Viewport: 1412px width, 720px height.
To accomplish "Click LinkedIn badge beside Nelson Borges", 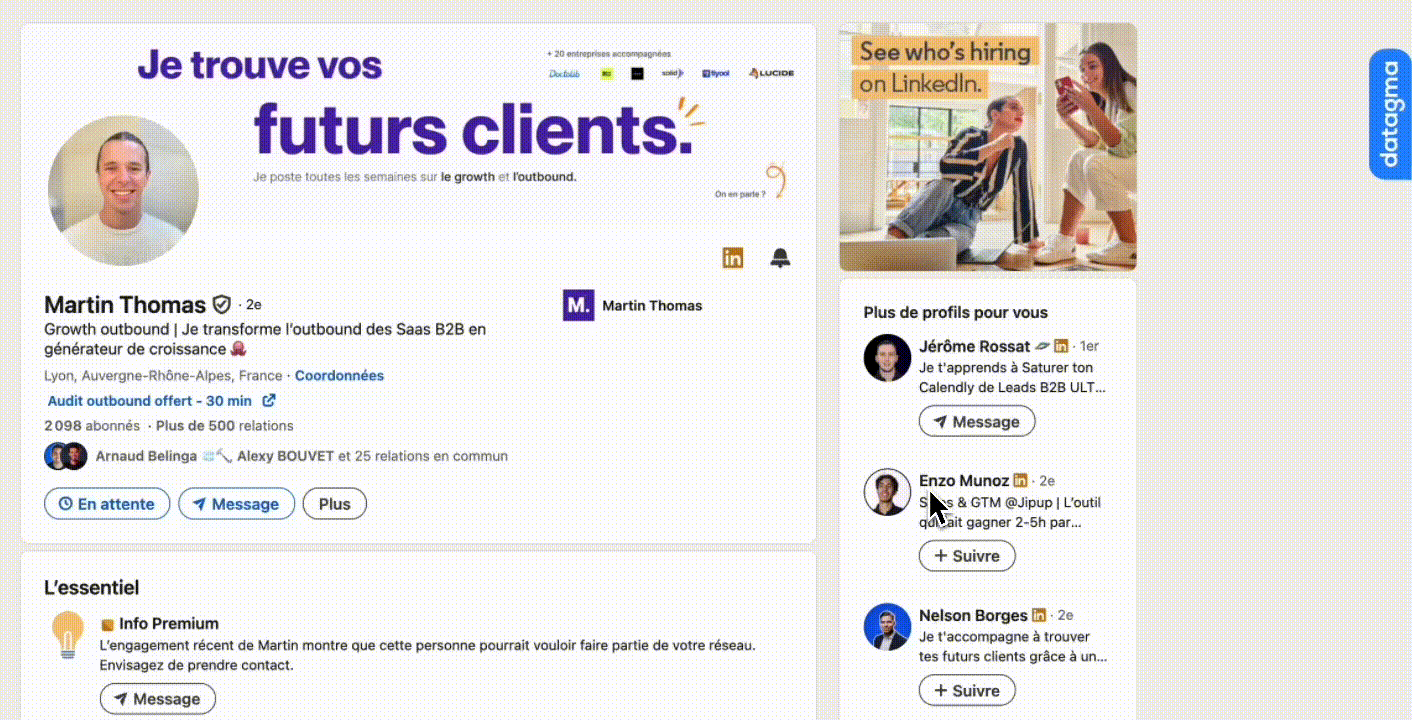I will pyautogui.click(x=1039, y=615).
